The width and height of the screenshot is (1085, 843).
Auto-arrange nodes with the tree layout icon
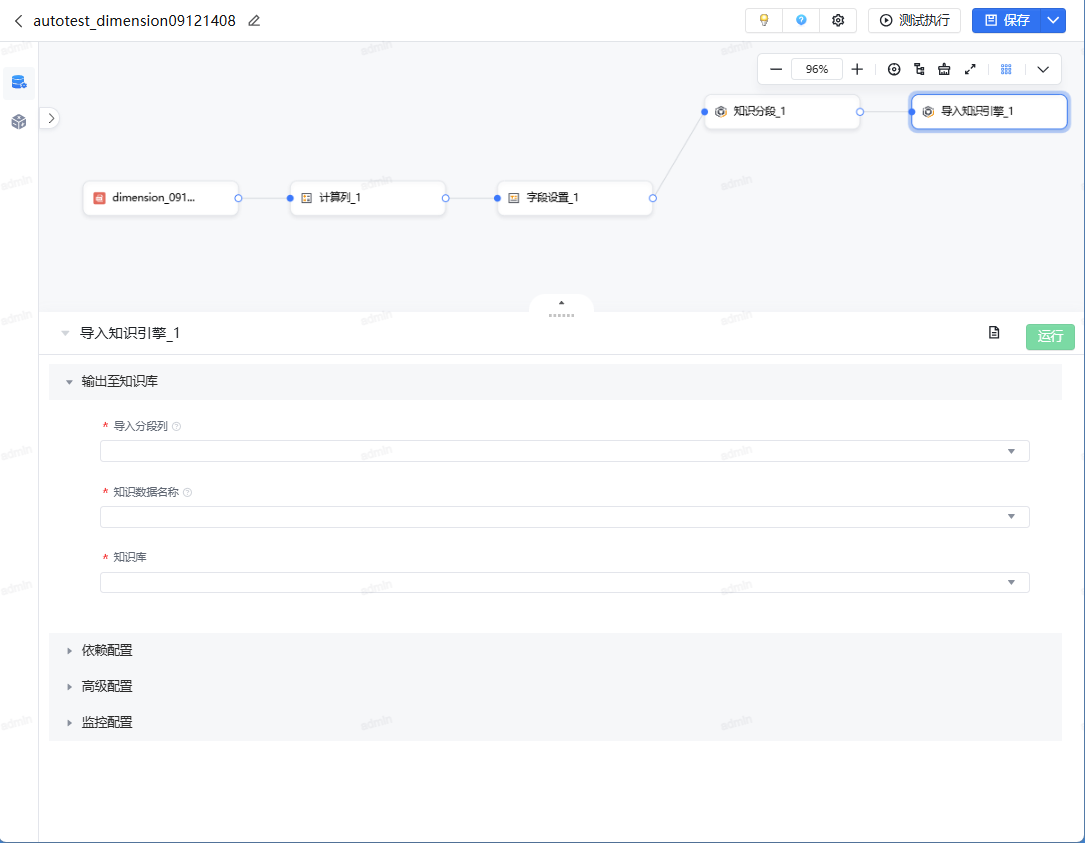(x=919, y=69)
